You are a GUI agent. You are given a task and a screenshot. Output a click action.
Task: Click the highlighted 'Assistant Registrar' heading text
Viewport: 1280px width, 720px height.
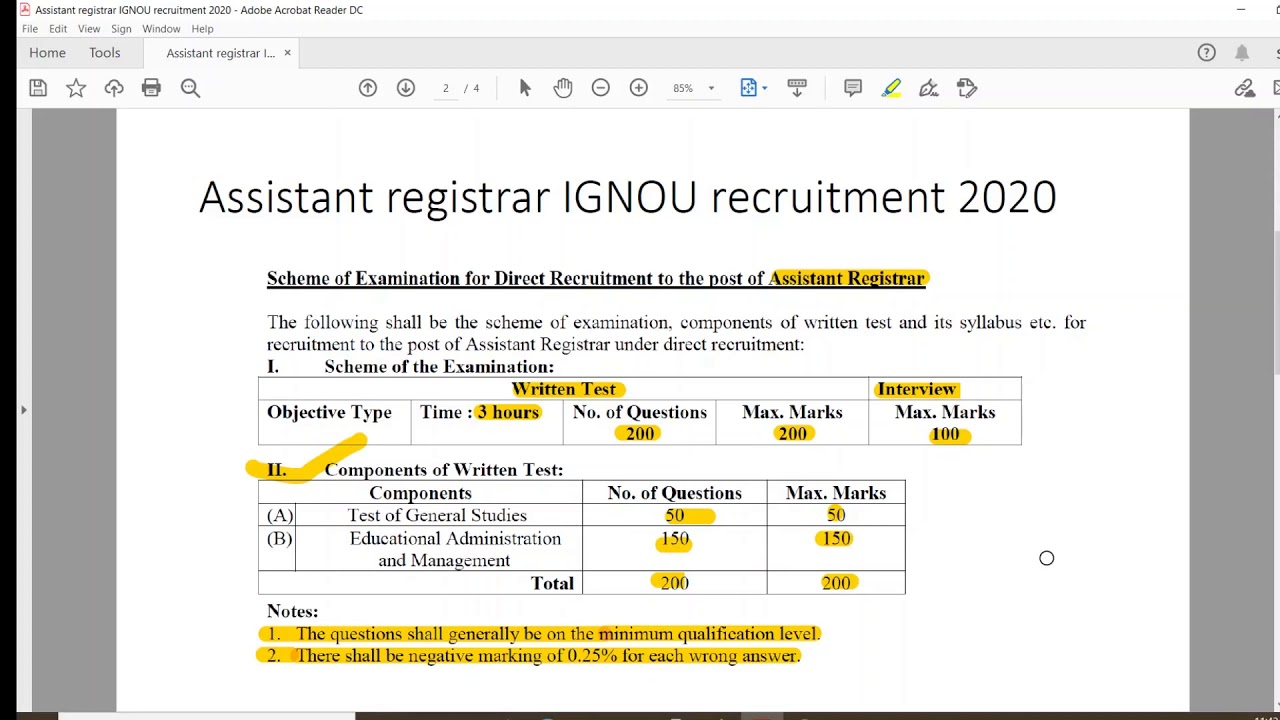(847, 278)
